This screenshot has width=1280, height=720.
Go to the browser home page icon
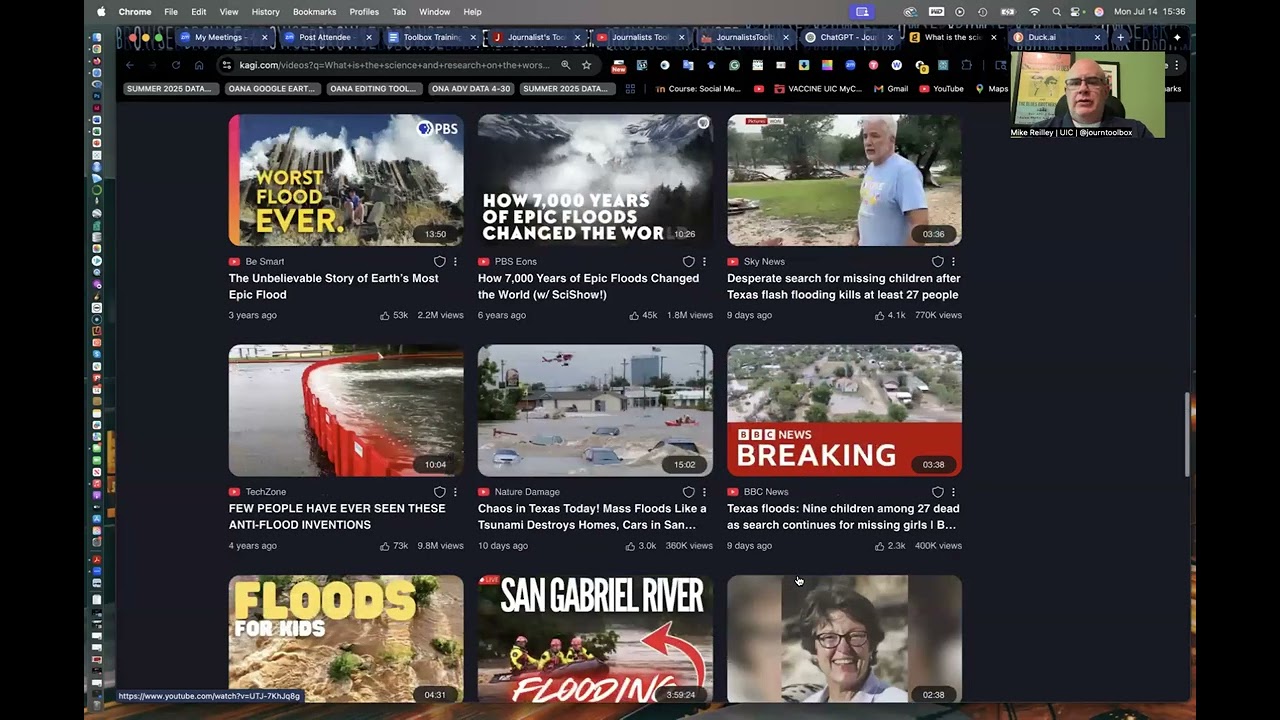[199, 65]
